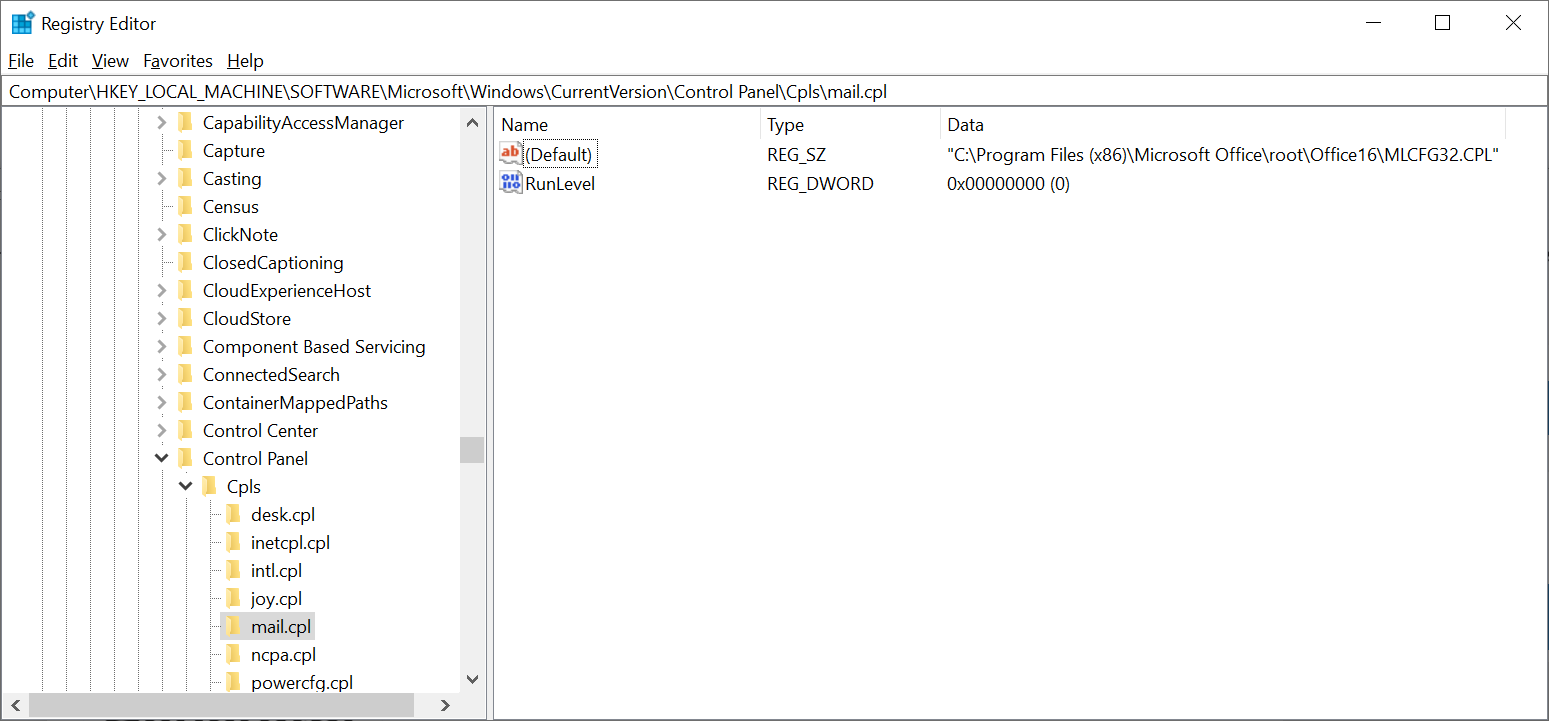
Task: Click the CloudStore folder icon
Action: coord(185,319)
